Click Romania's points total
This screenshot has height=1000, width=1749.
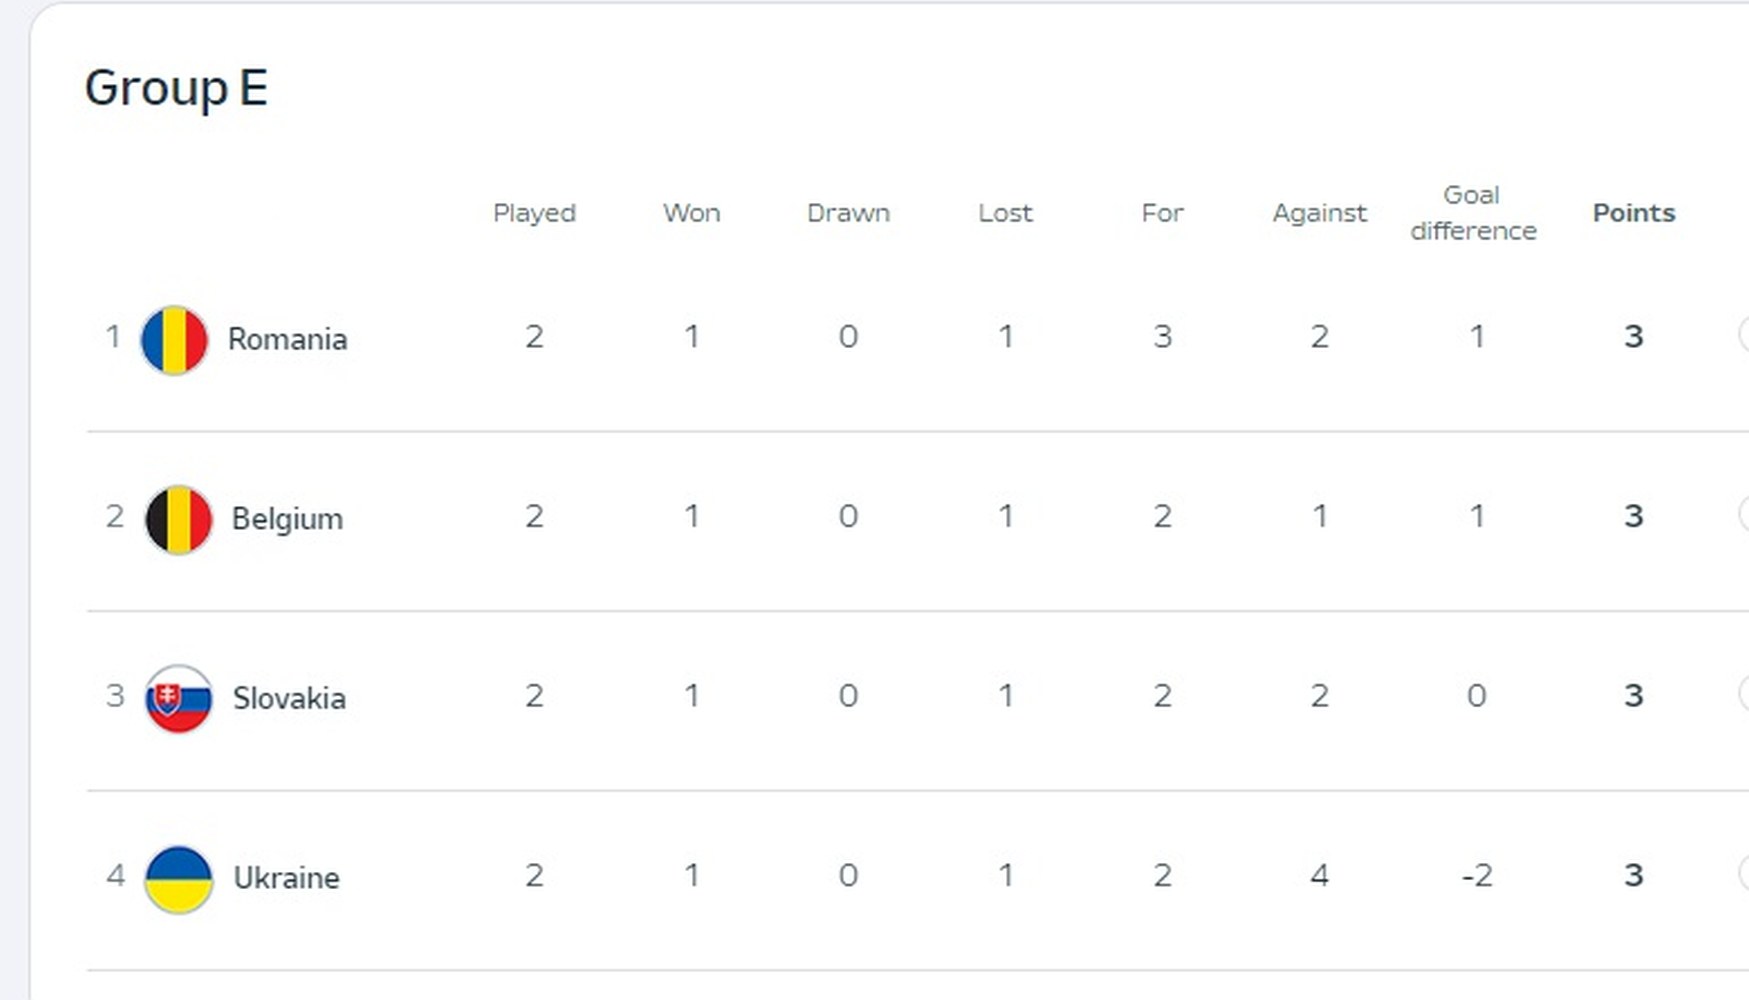pyautogui.click(x=1633, y=336)
